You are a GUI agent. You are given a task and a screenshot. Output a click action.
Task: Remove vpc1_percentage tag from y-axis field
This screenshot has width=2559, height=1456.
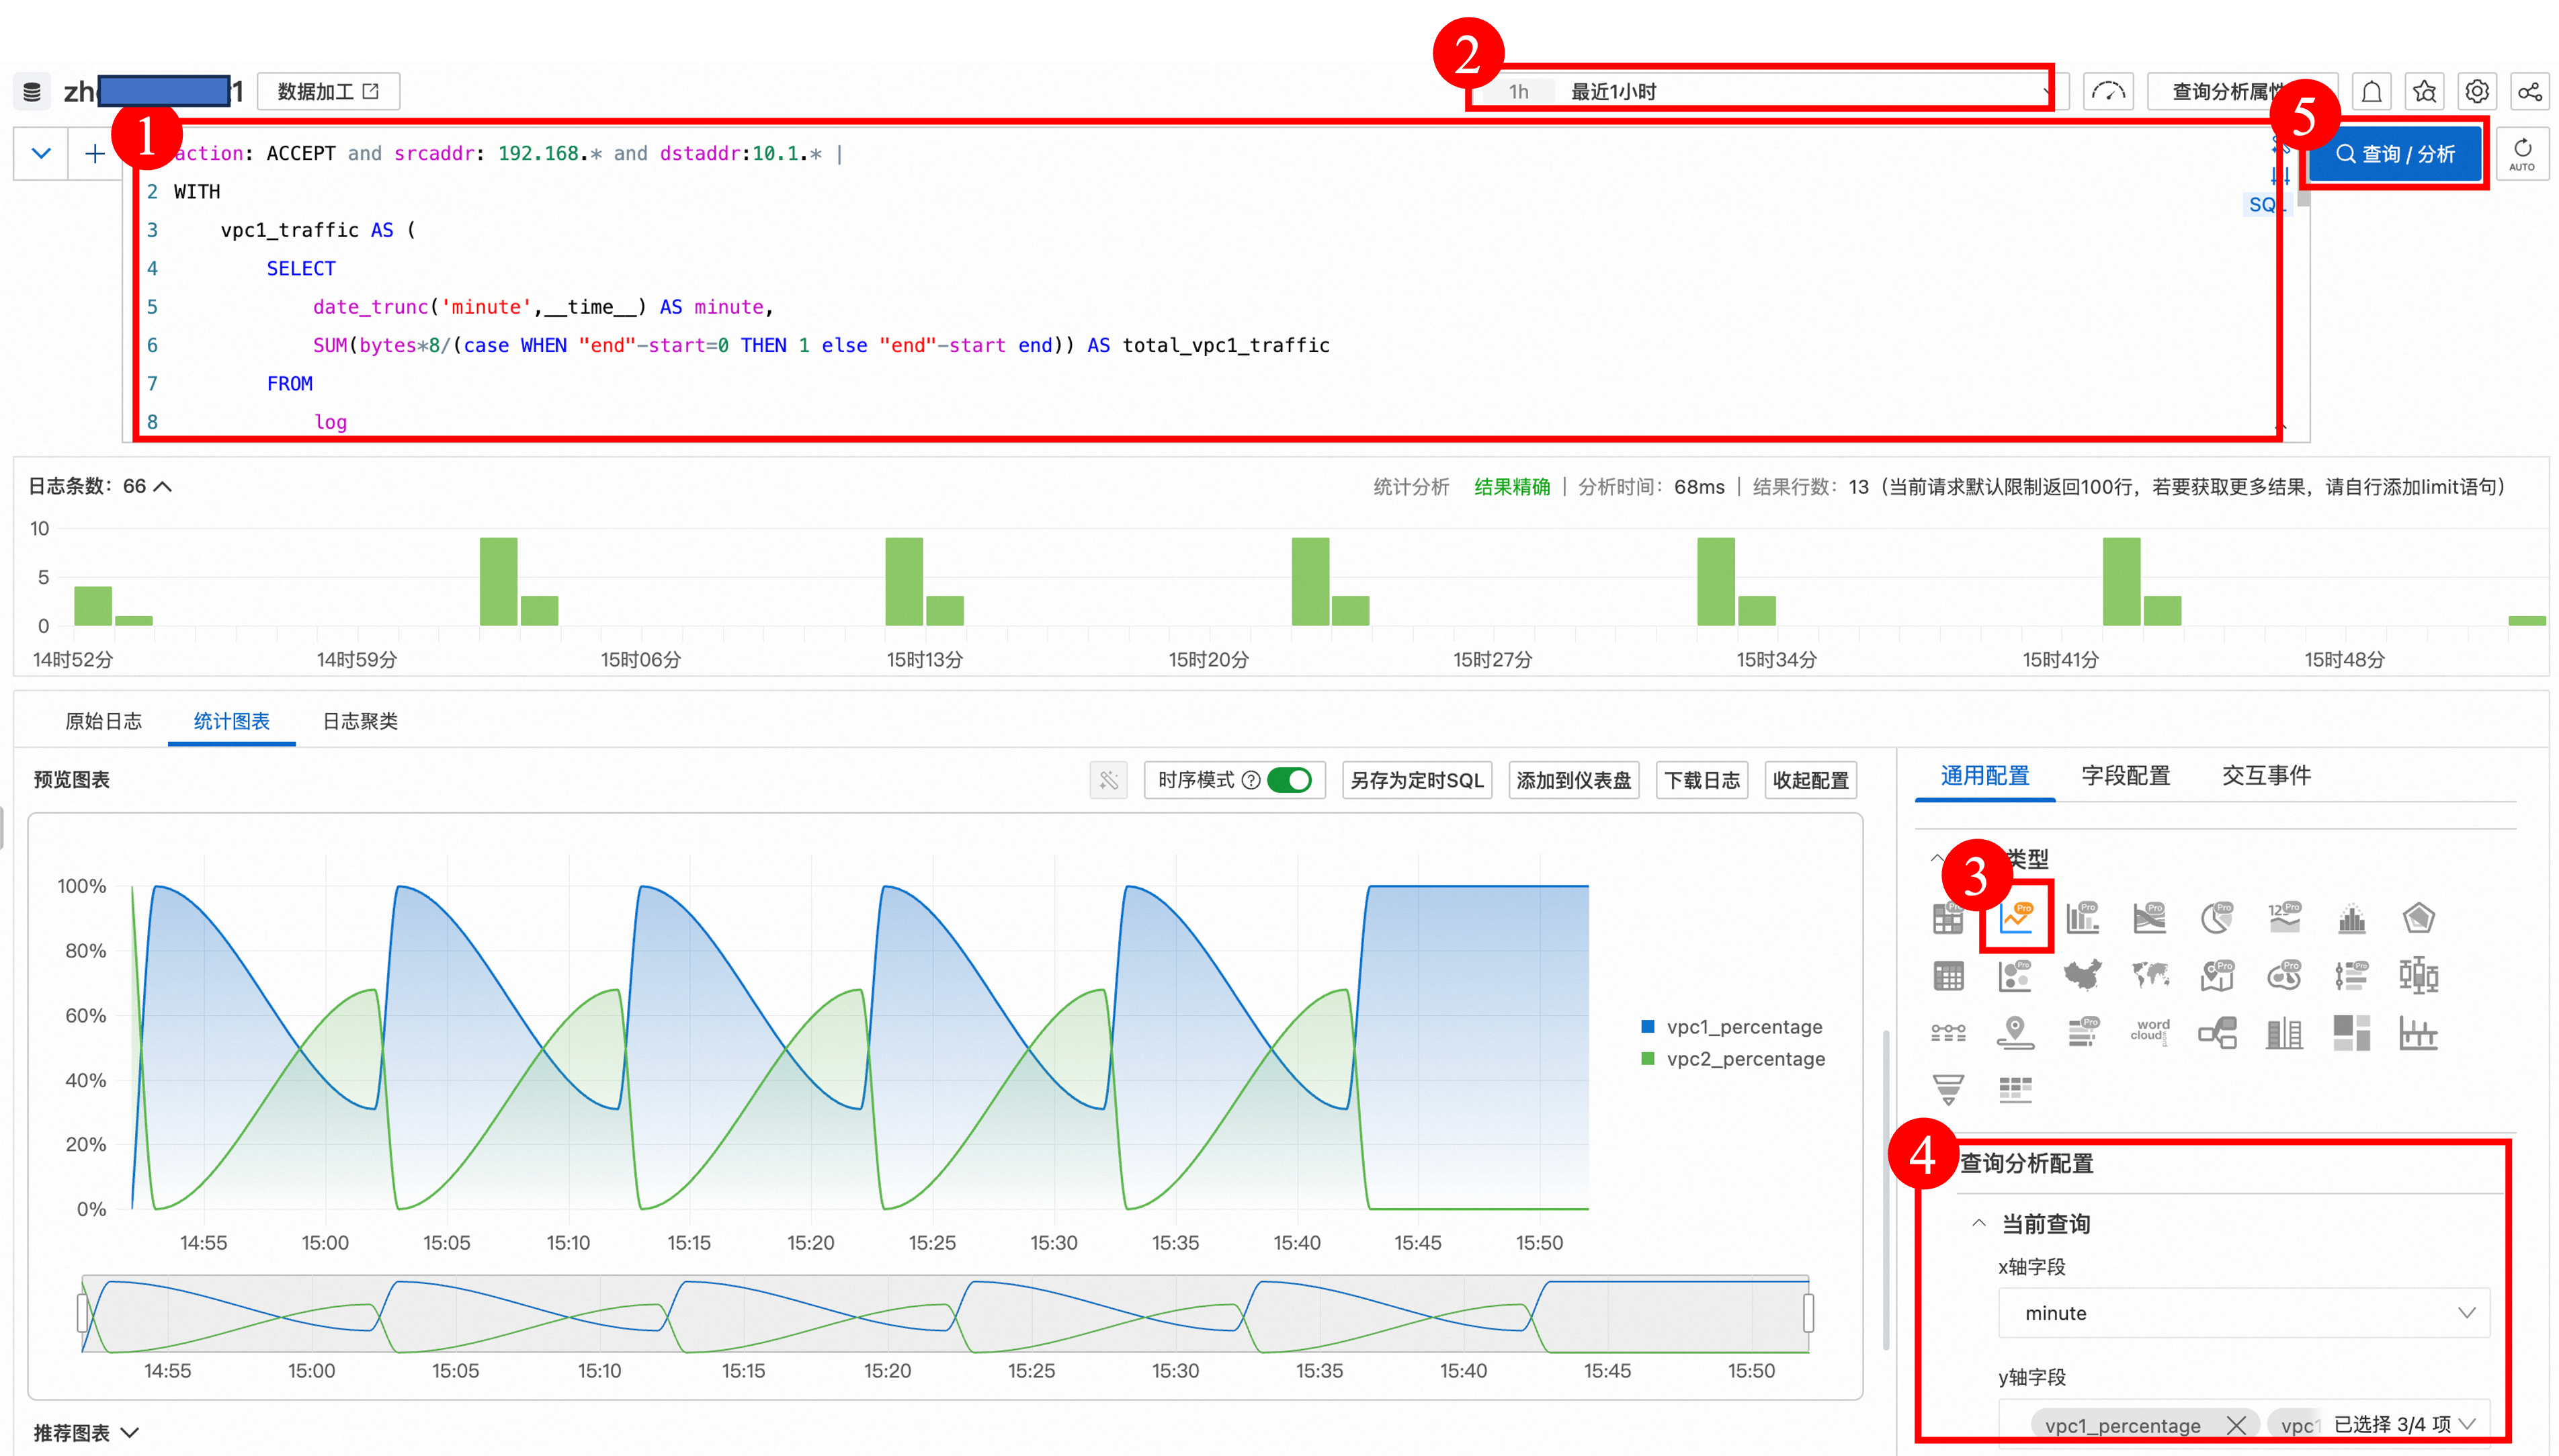click(x=2236, y=1425)
